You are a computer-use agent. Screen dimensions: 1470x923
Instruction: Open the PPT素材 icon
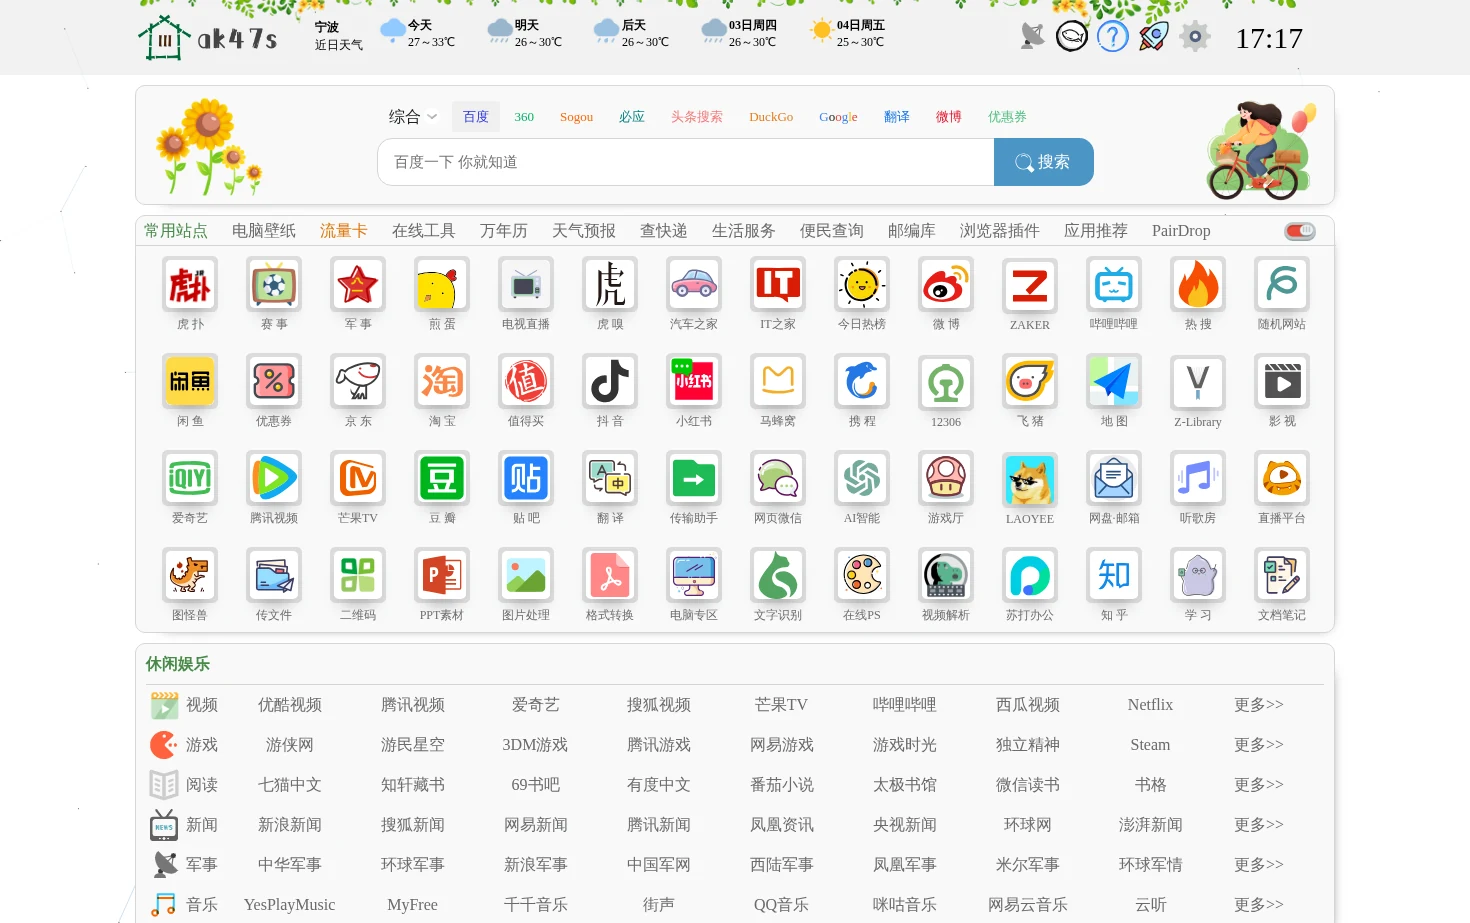tap(442, 576)
